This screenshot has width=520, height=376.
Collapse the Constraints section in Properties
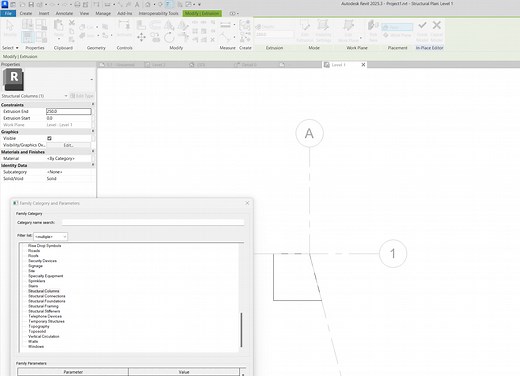tap(93, 104)
